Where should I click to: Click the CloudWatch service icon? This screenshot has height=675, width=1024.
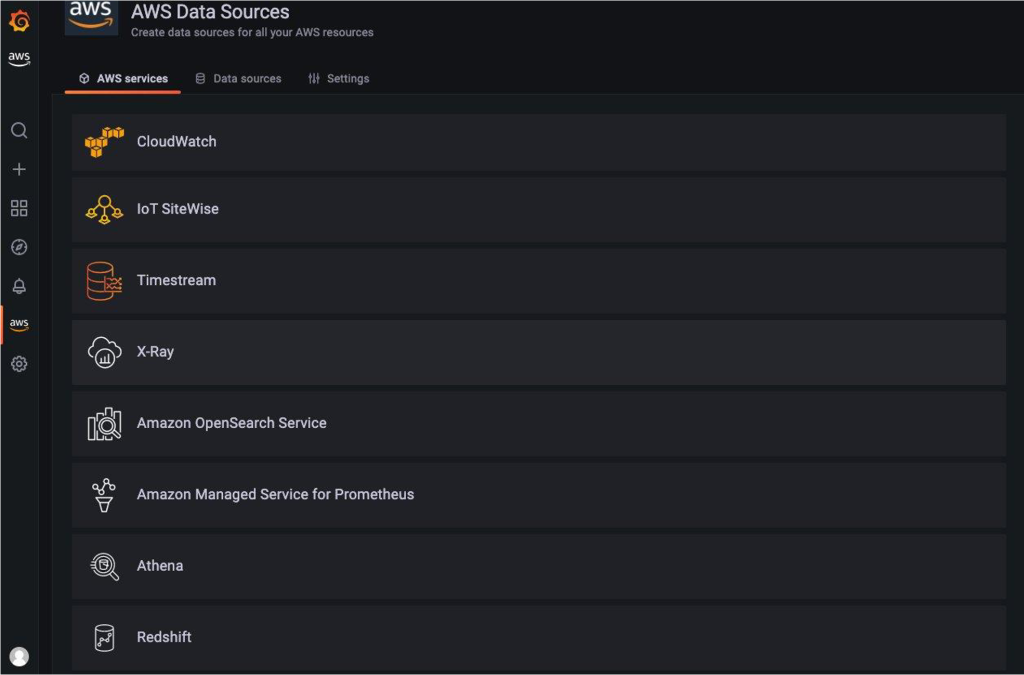click(104, 142)
